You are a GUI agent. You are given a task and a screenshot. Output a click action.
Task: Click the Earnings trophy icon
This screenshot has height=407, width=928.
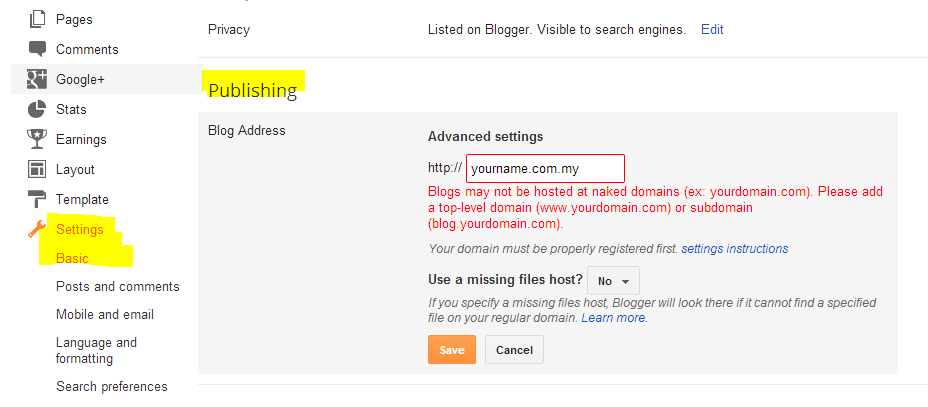click(x=37, y=140)
